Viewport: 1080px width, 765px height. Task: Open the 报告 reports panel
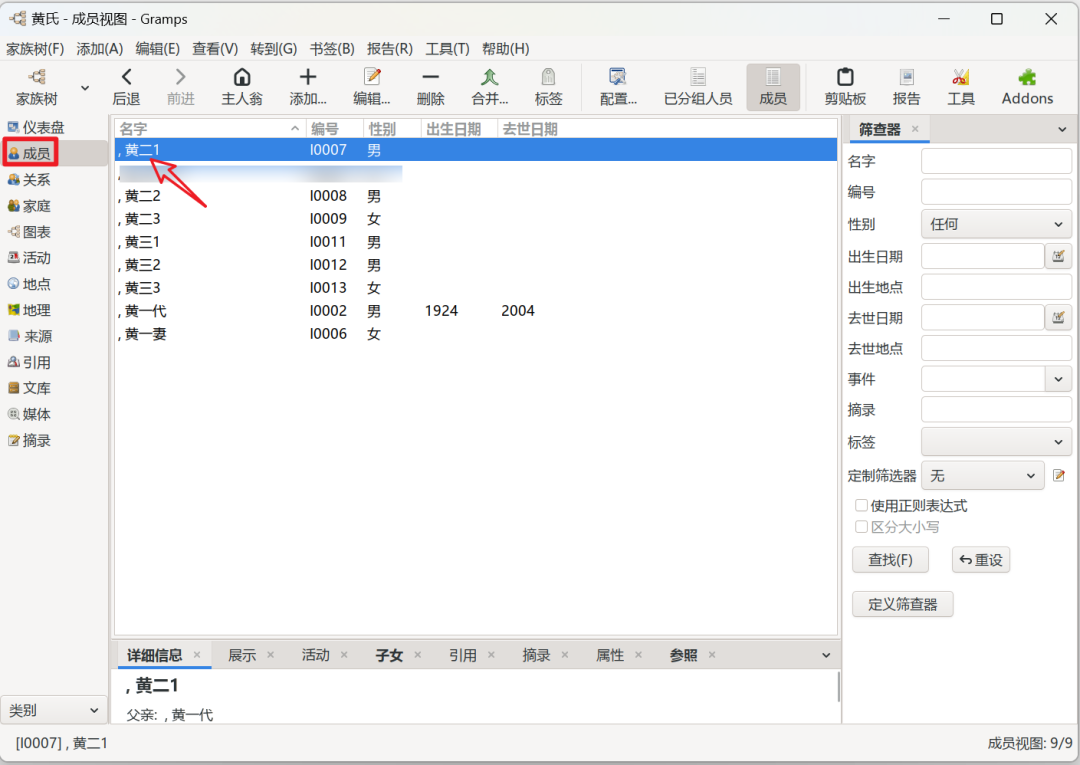[x=906, y=86]
